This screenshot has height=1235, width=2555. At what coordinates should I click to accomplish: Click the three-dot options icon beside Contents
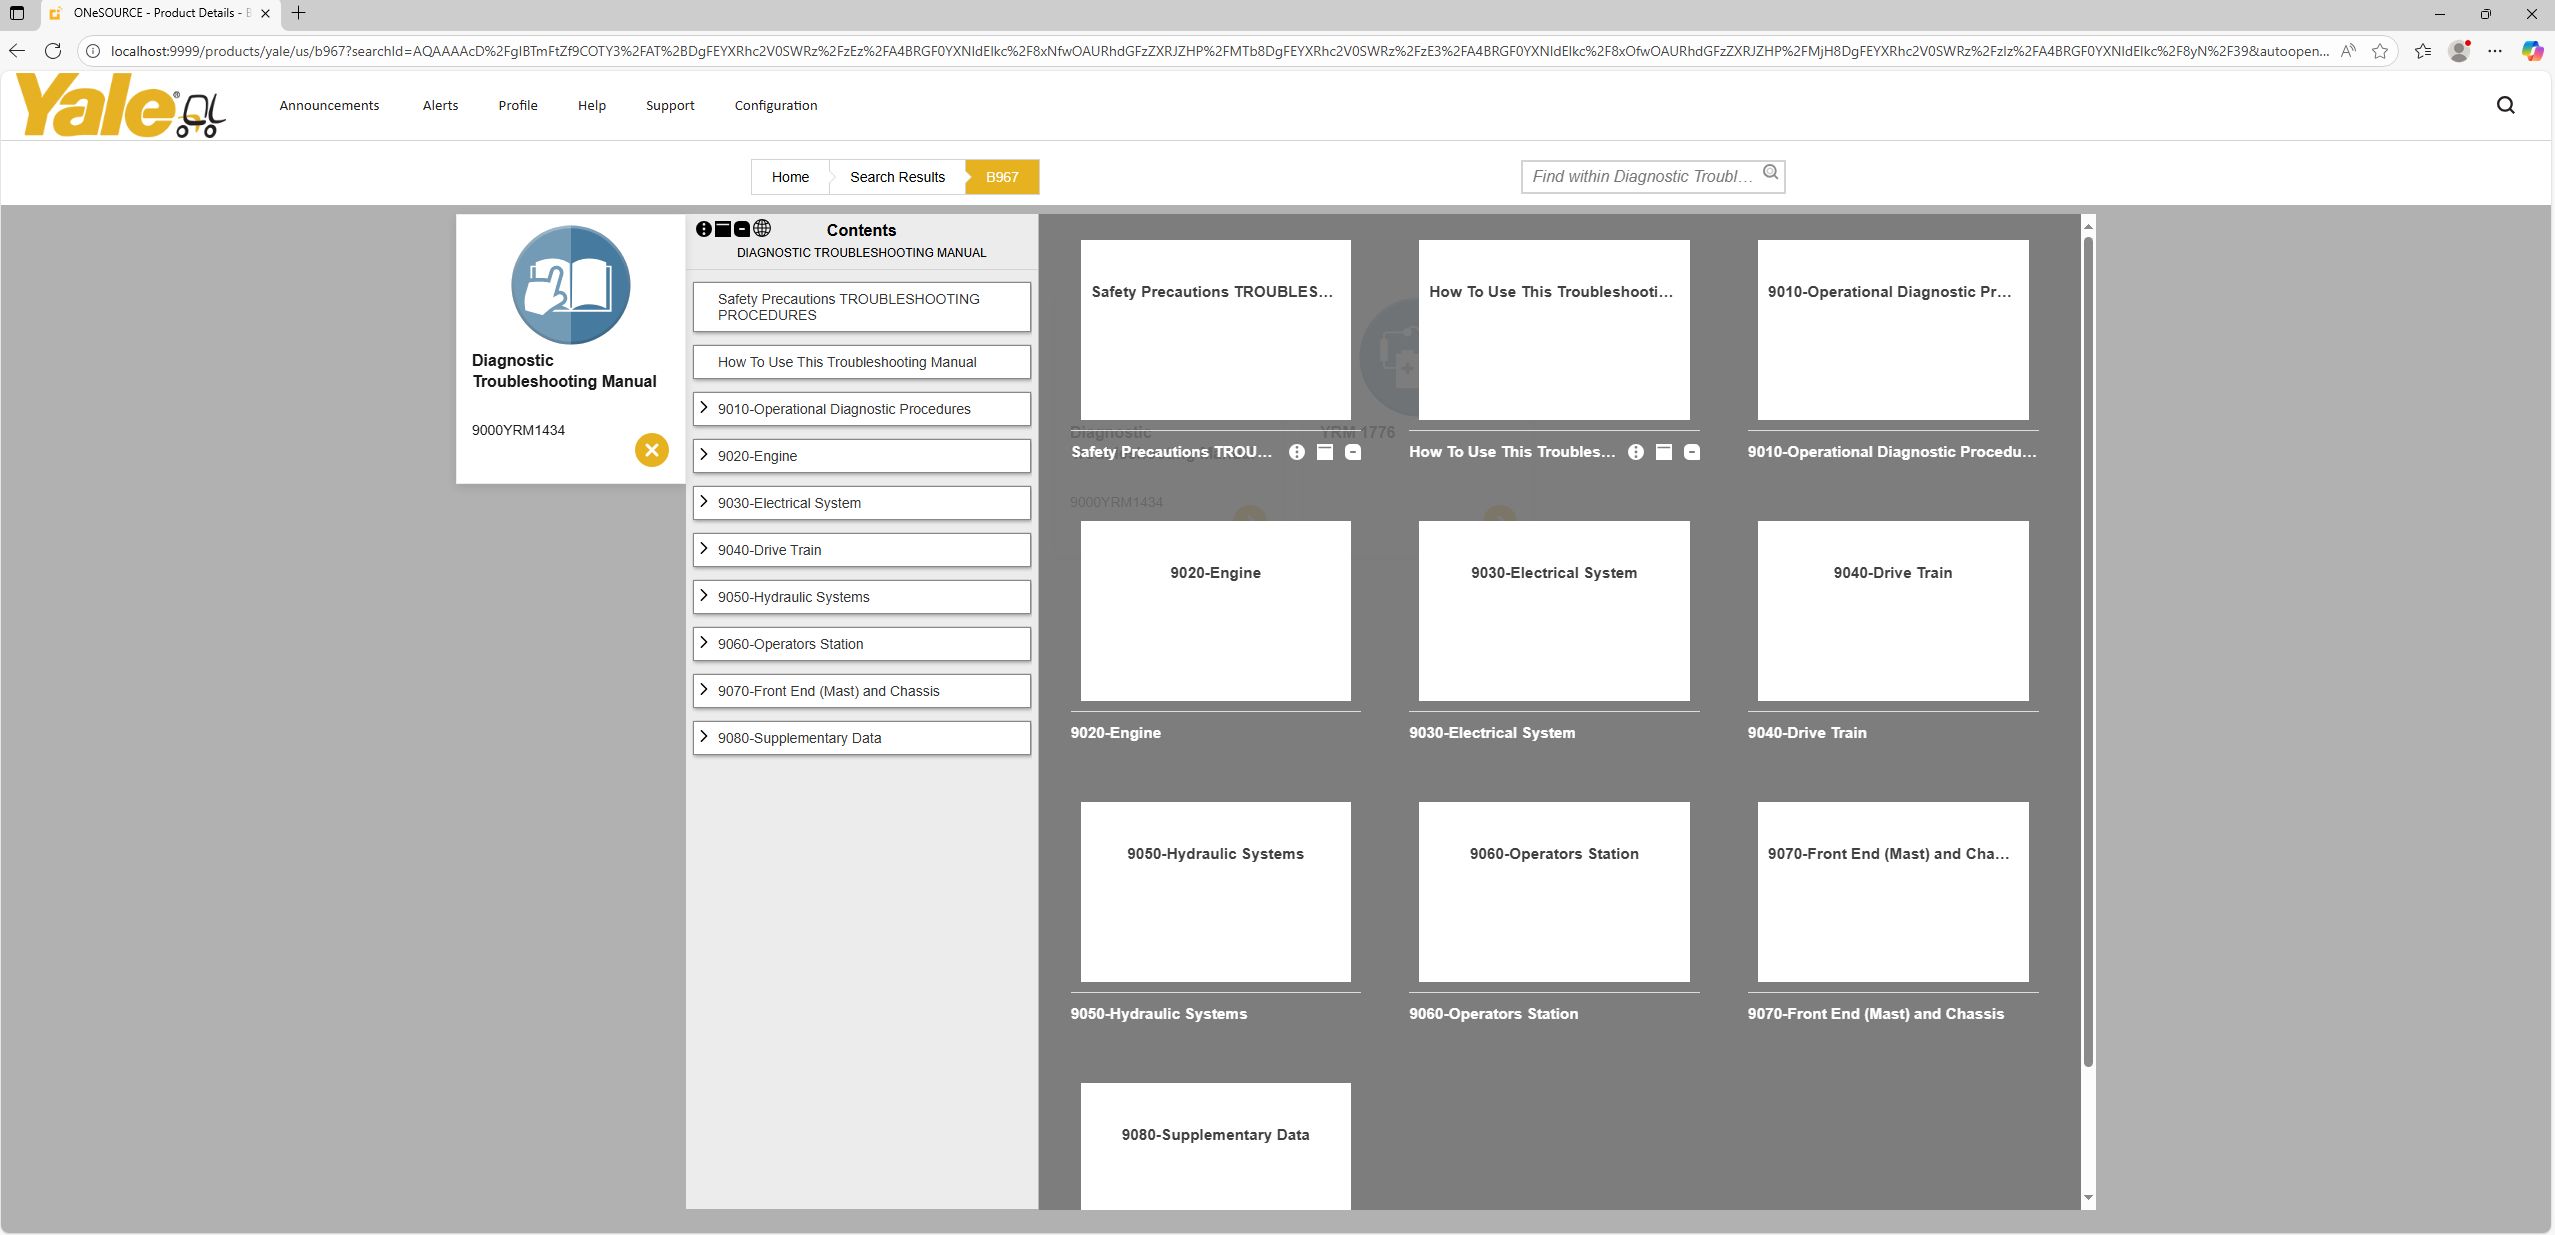click(x=704, y=229)
